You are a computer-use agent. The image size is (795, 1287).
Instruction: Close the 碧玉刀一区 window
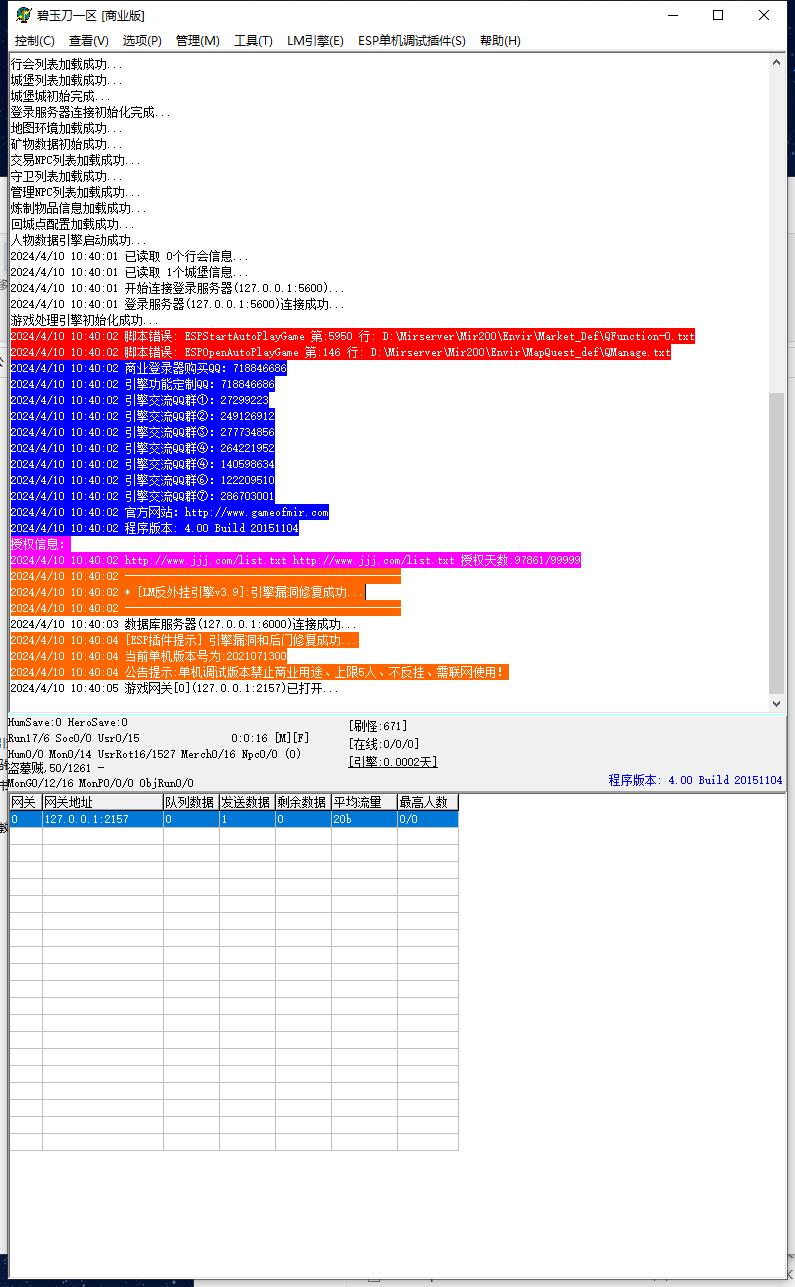pos(765,16)
